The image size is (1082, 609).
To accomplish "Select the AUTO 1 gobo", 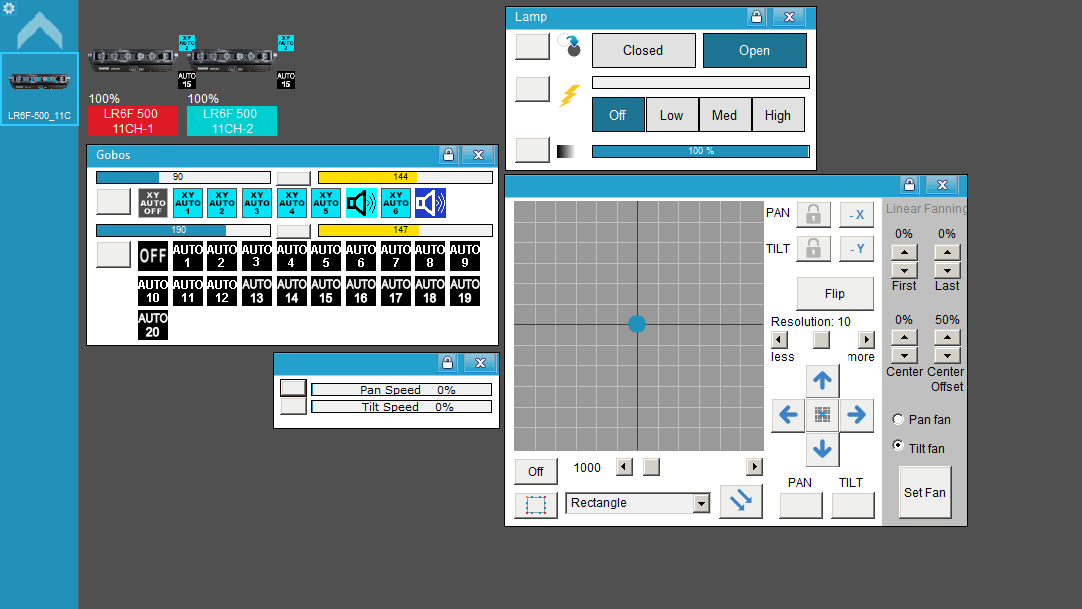I will click(188, 256).
